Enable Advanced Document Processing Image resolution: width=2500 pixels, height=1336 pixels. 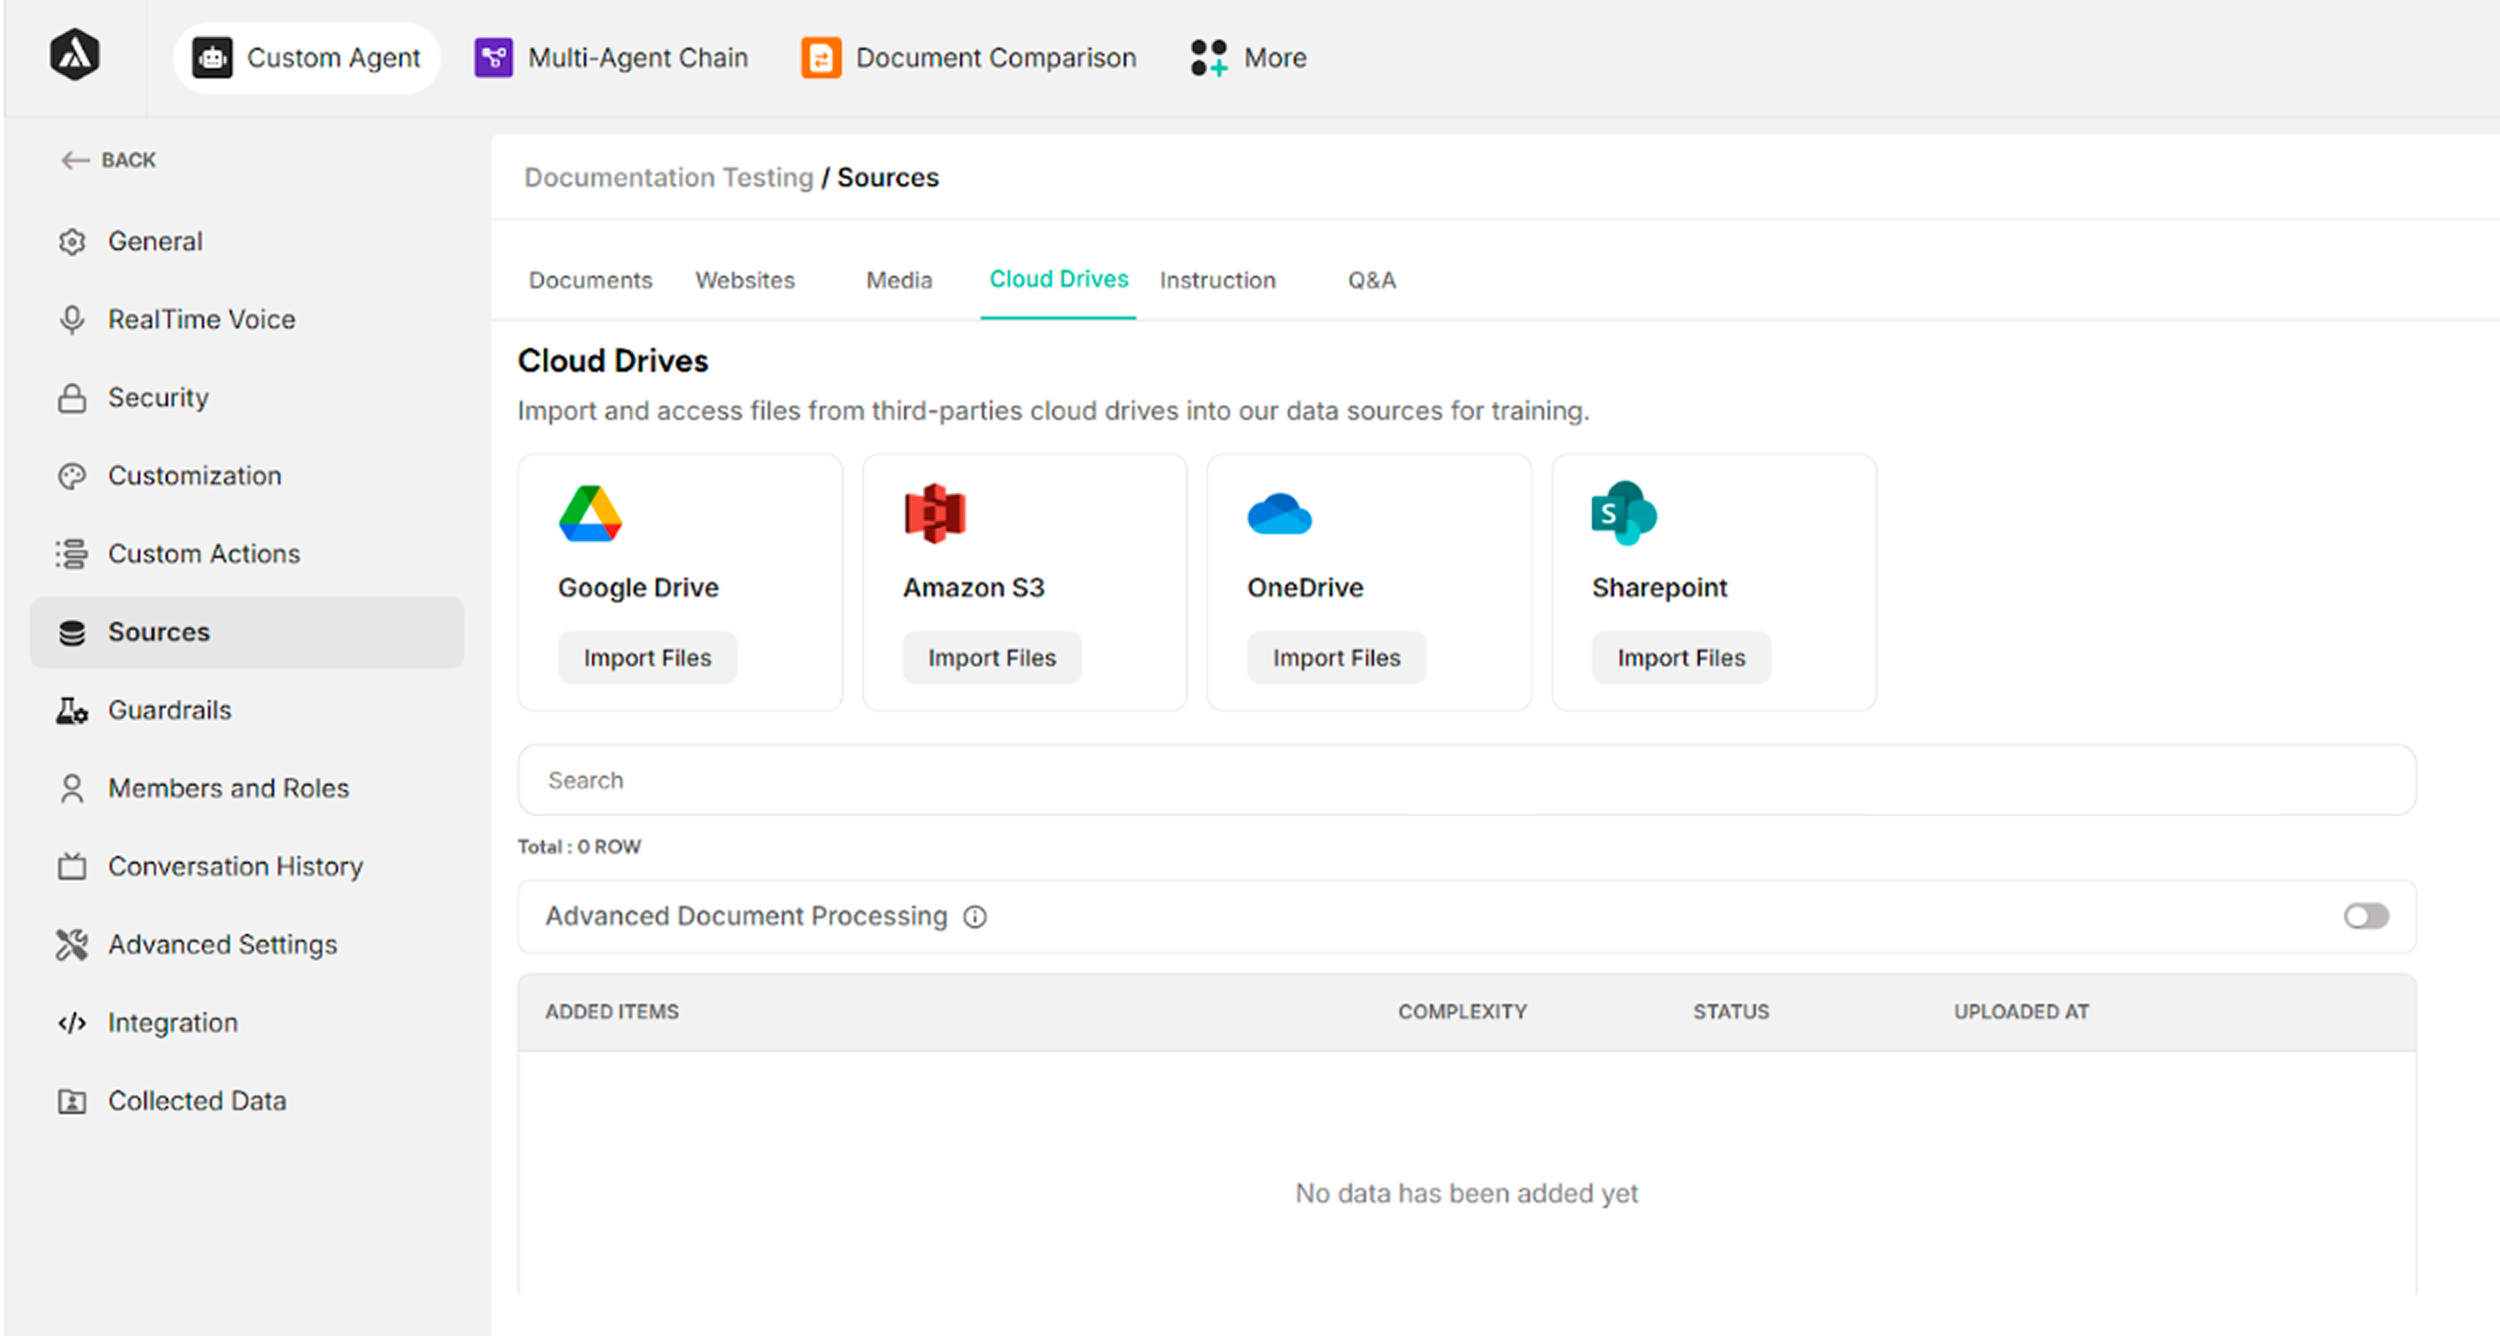point(2365,916)
